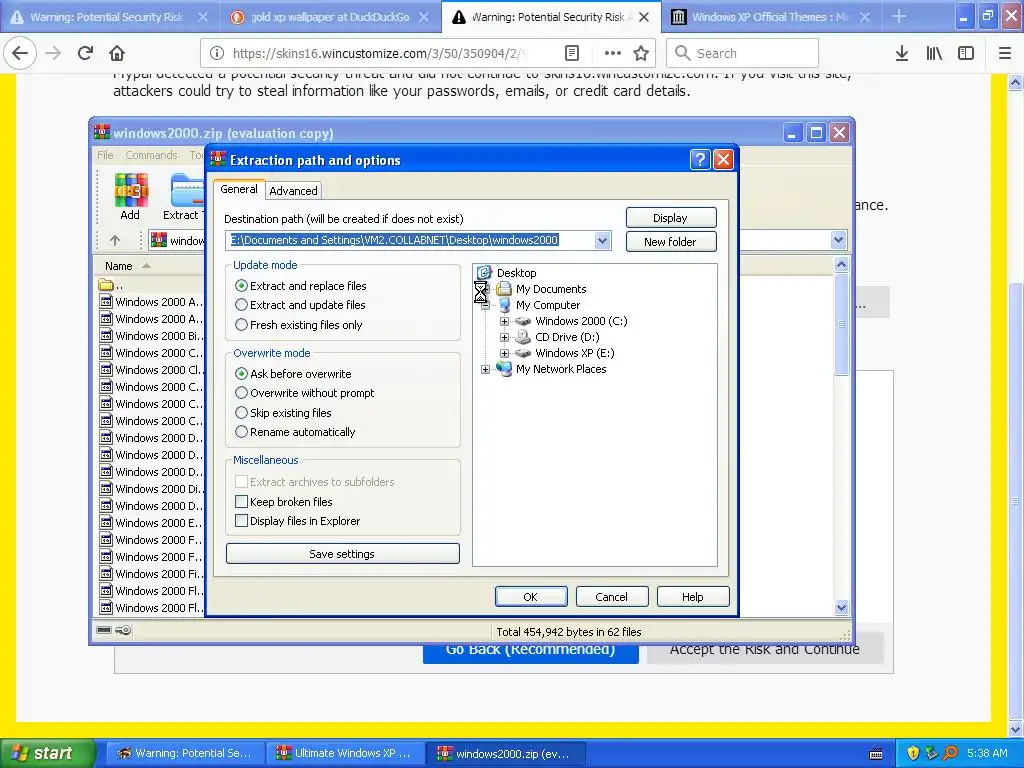The image size is (1024, 768).
Task: Expand the Windows XP (E:) tree node
Action: pyautogui.click(x=504, y=353)
